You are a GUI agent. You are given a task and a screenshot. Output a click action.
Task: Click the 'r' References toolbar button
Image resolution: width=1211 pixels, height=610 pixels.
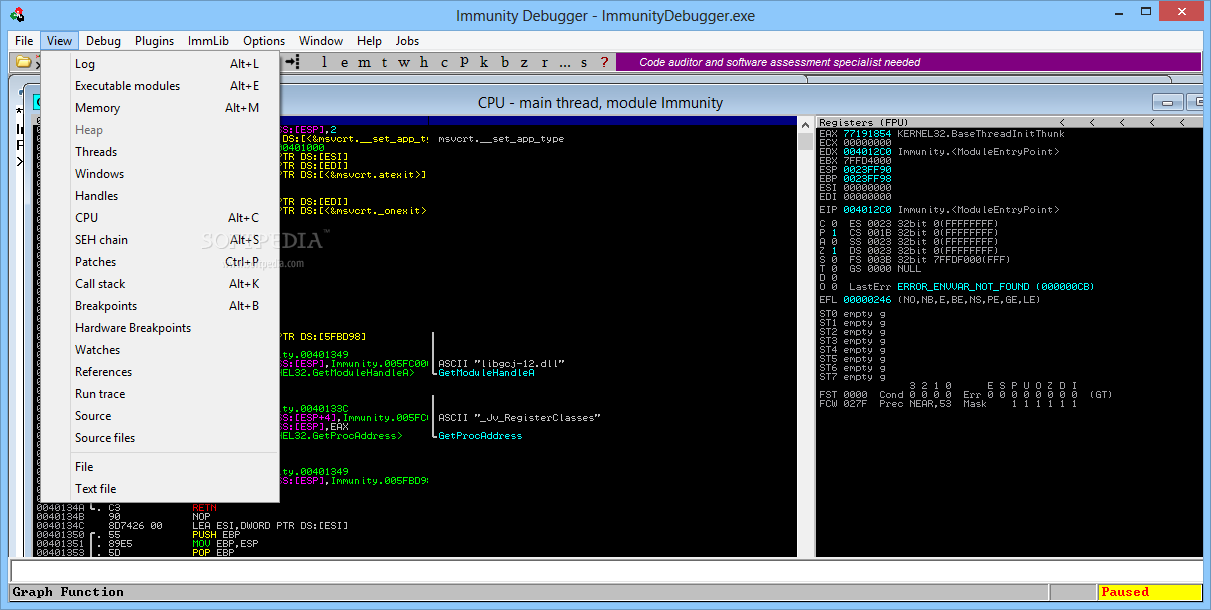(544, 62)
